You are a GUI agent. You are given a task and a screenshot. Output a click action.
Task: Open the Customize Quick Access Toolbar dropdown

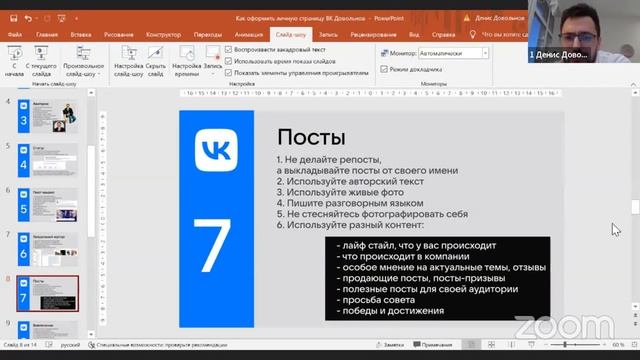tap(76, 18)
